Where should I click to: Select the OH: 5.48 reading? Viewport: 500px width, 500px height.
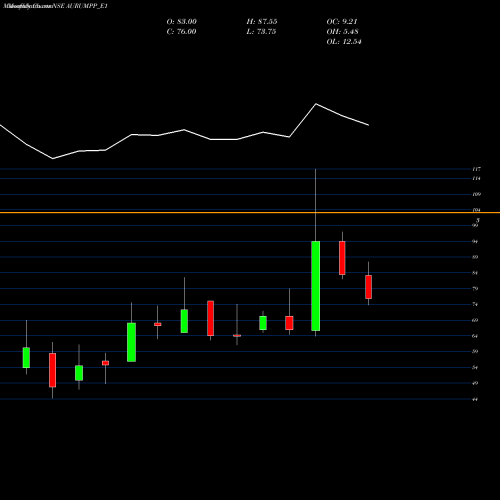coord(343,32)
